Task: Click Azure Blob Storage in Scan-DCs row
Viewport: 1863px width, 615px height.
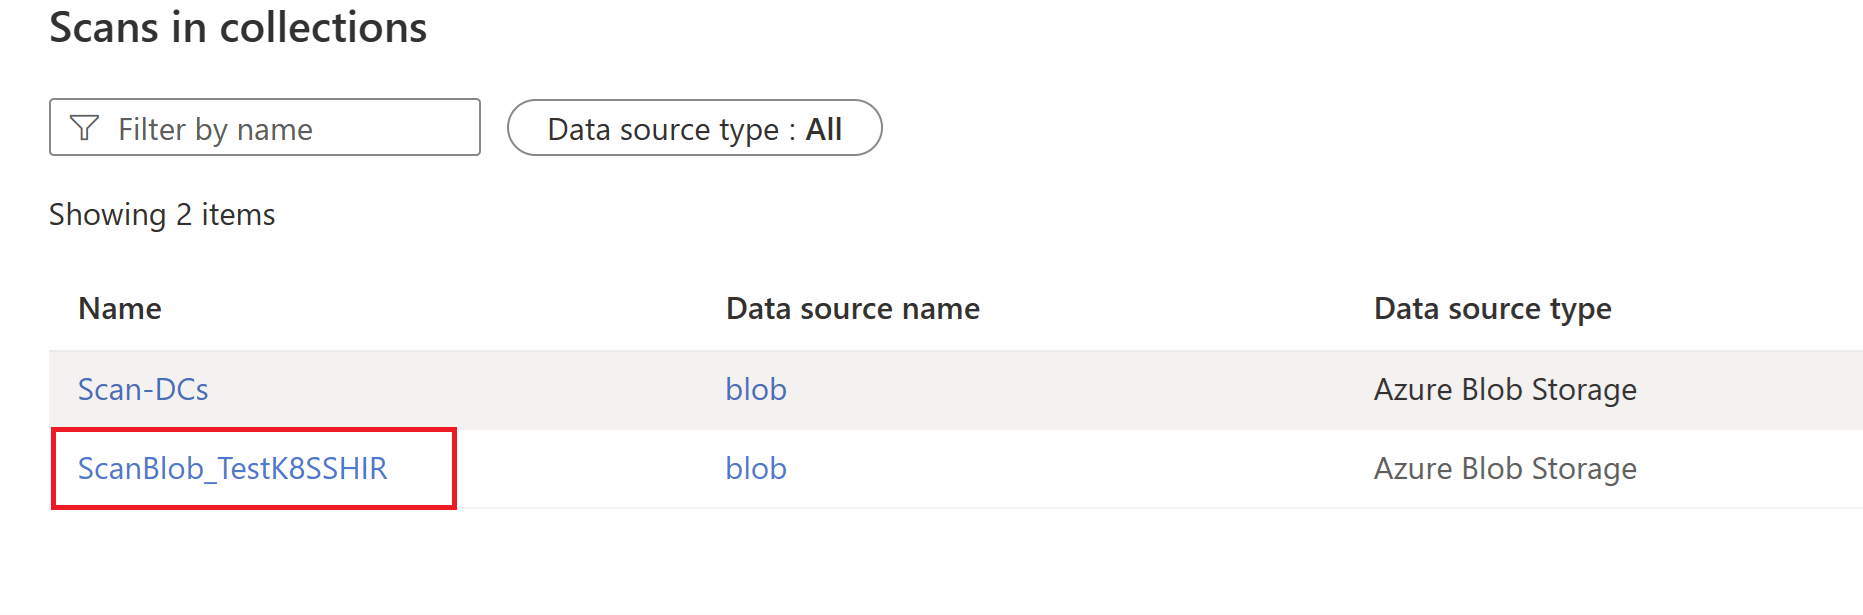Action: (1505, 389)
